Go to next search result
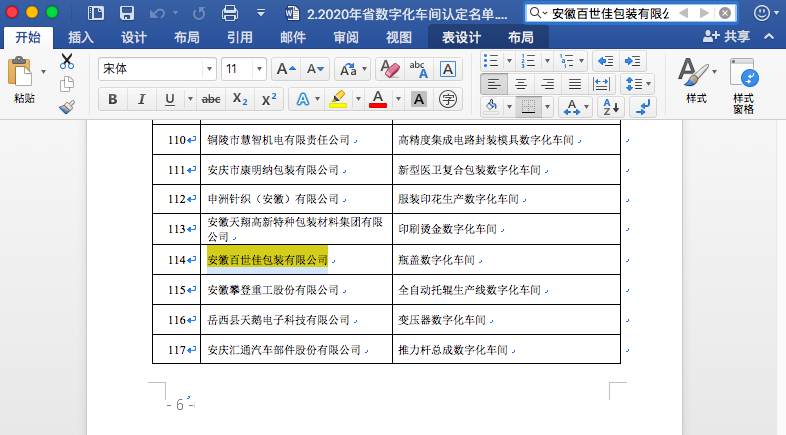Screen dimensions: 786x435 pos(704,13)
